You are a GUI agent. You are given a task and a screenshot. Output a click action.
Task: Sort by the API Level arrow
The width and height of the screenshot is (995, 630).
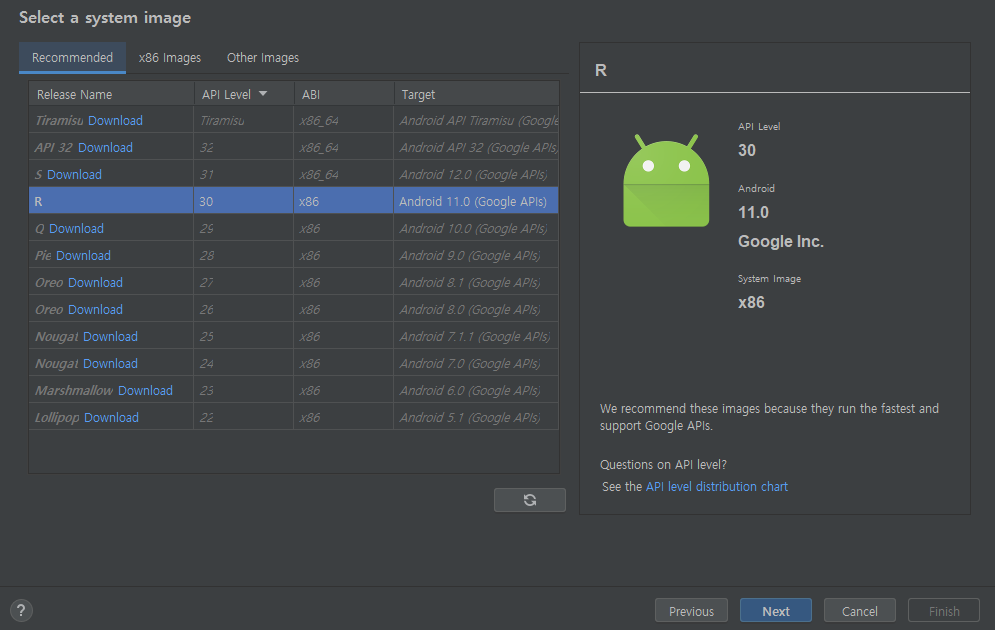point(263,94)
